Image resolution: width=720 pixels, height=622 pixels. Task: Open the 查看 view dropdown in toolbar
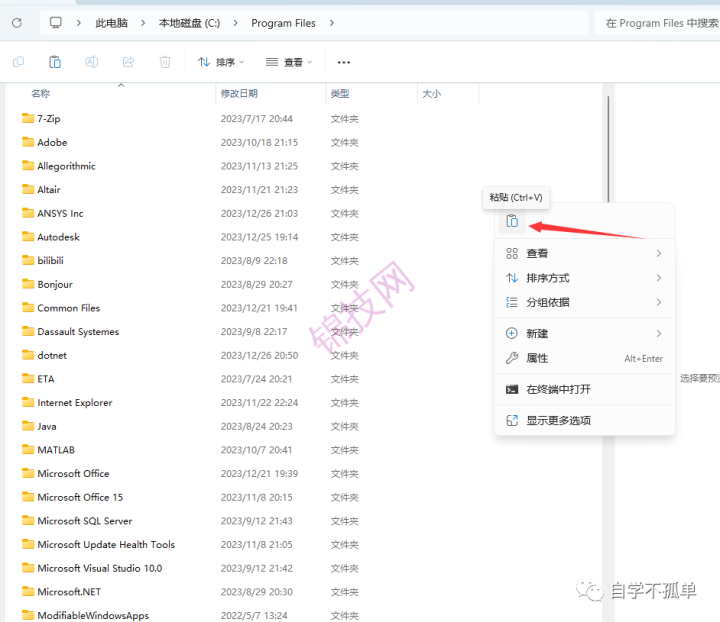tap(289, 62)
